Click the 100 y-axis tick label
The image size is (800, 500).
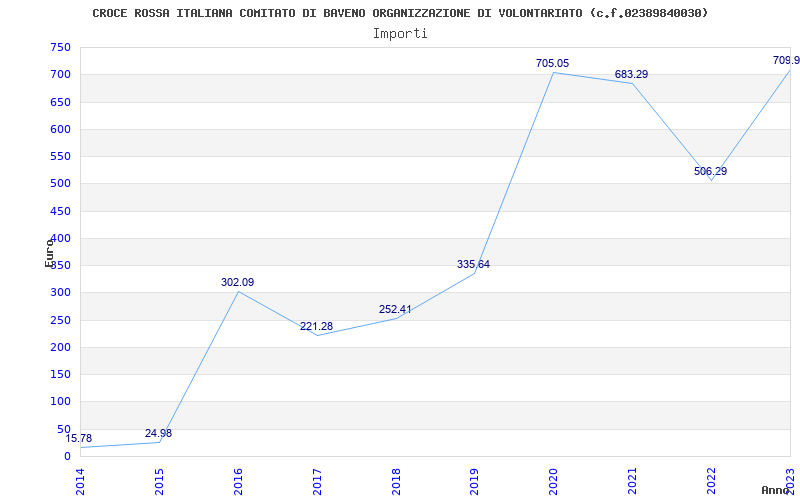click(x=60, y=402)
